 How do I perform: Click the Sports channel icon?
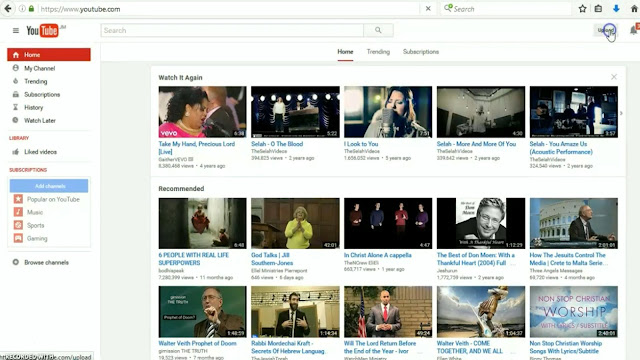18,225
